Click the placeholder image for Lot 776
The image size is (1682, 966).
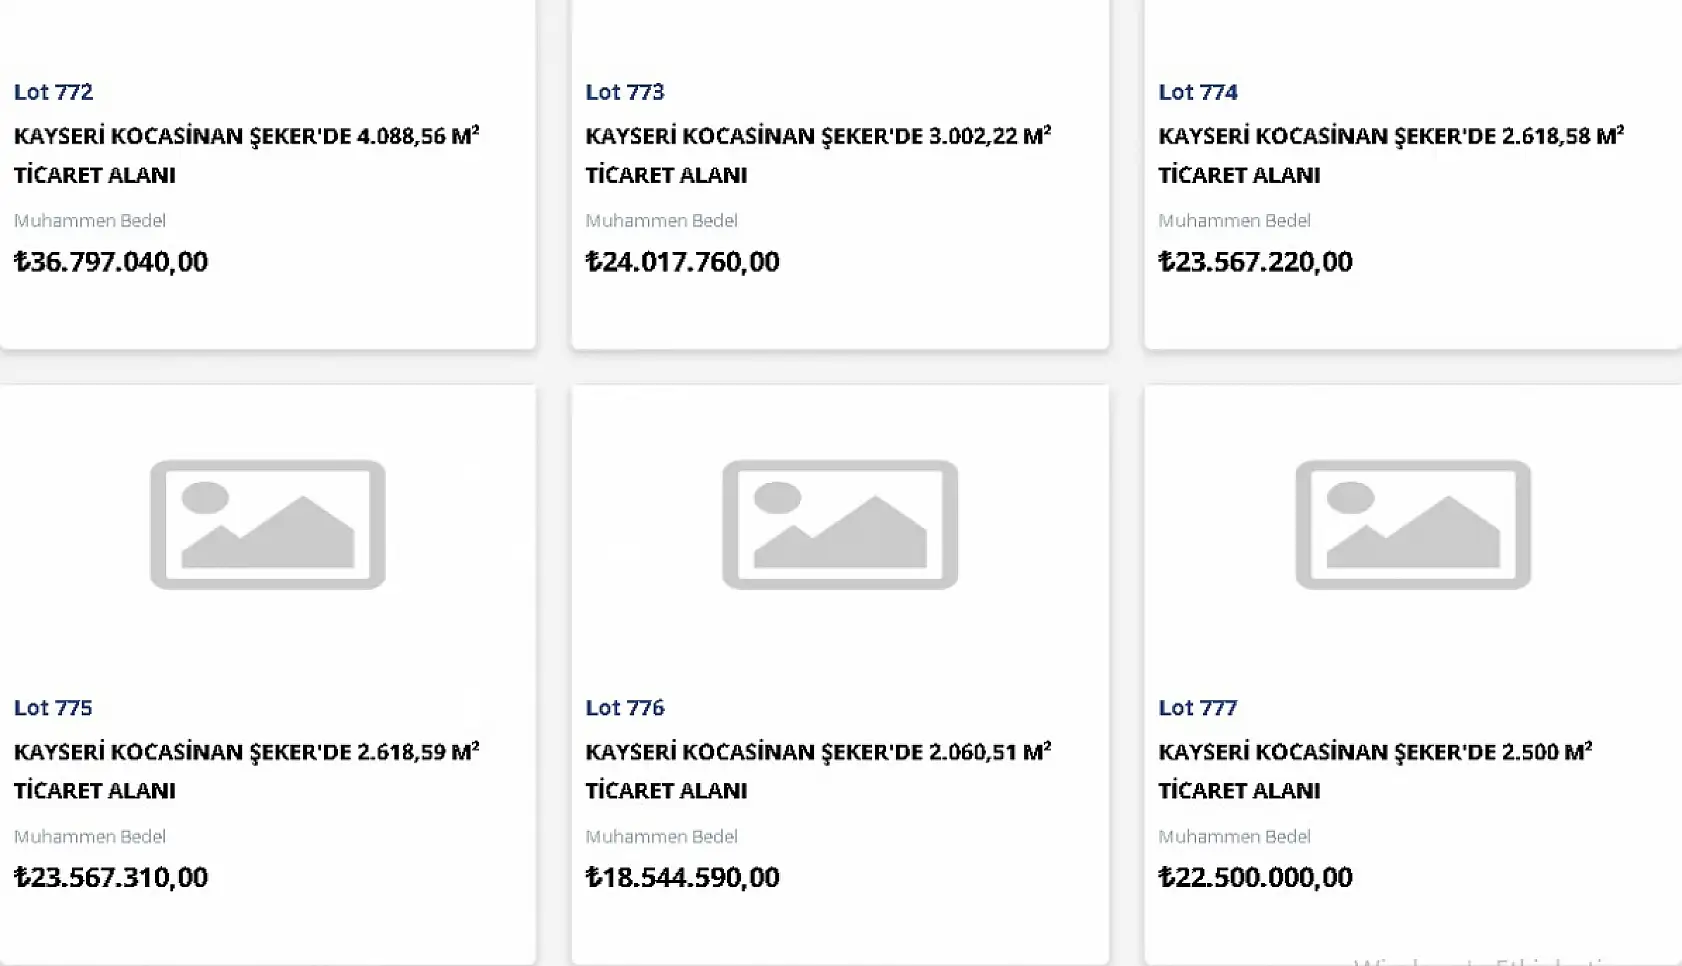coord(840,524)
